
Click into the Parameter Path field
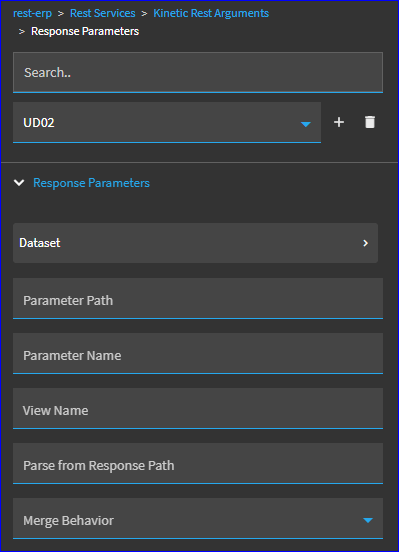[198, 299]
